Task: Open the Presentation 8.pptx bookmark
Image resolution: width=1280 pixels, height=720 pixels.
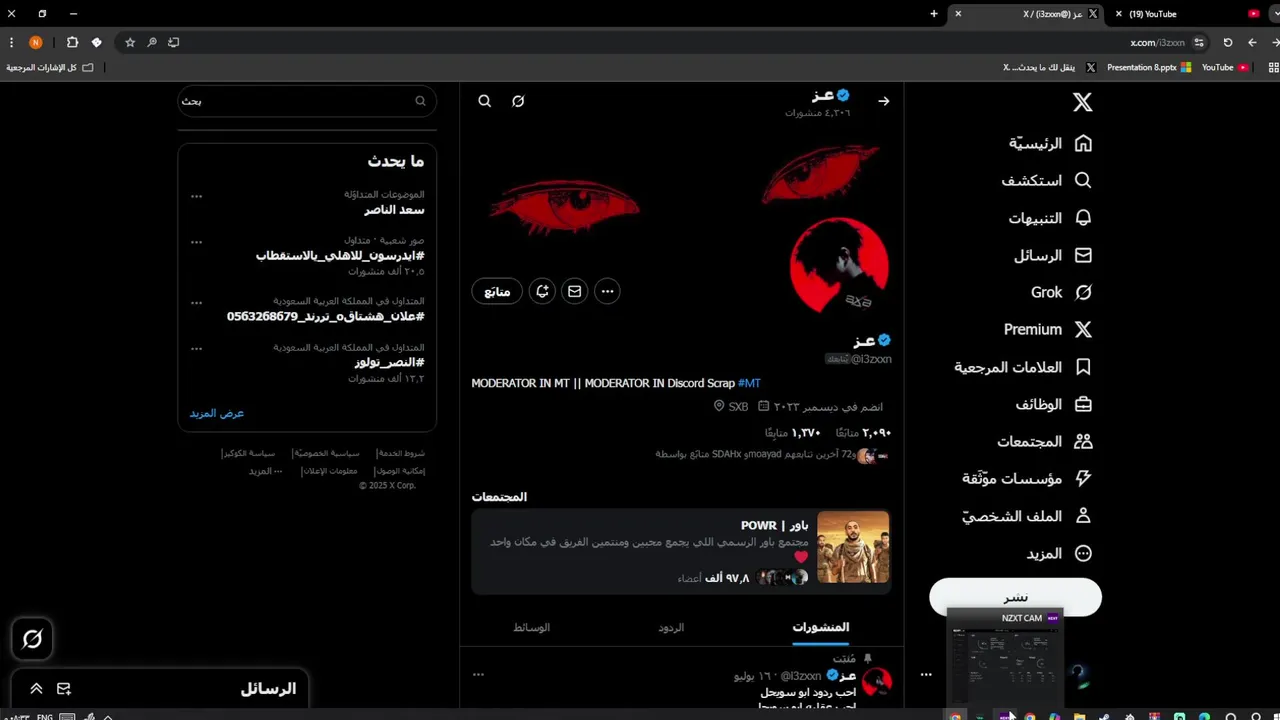Action: [1148, 67]
